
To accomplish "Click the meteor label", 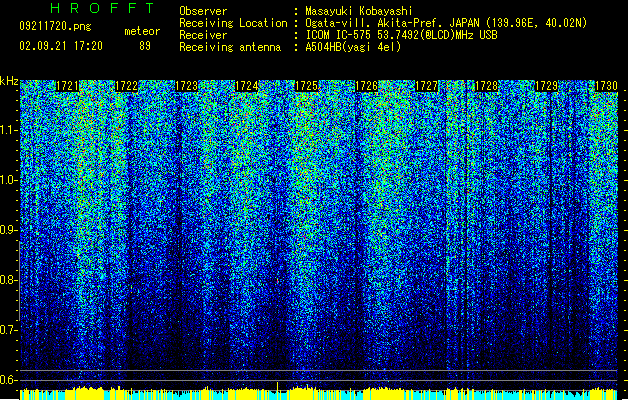I will [x=142, y=31].
